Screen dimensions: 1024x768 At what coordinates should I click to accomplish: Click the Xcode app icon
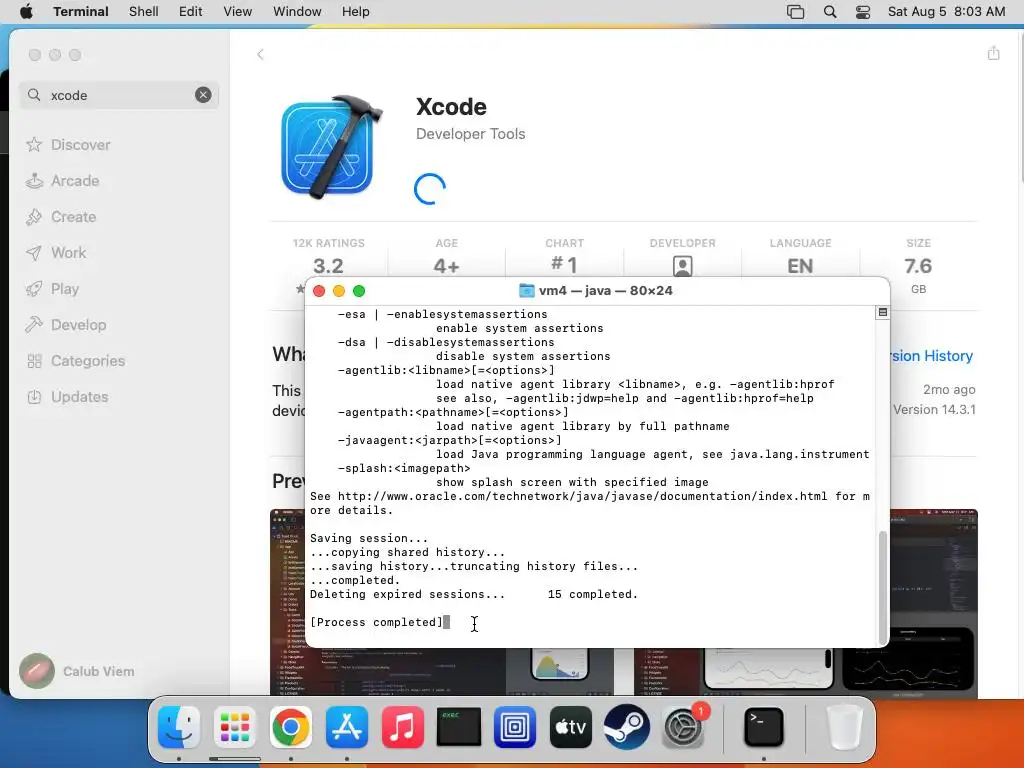pos(331,147)
